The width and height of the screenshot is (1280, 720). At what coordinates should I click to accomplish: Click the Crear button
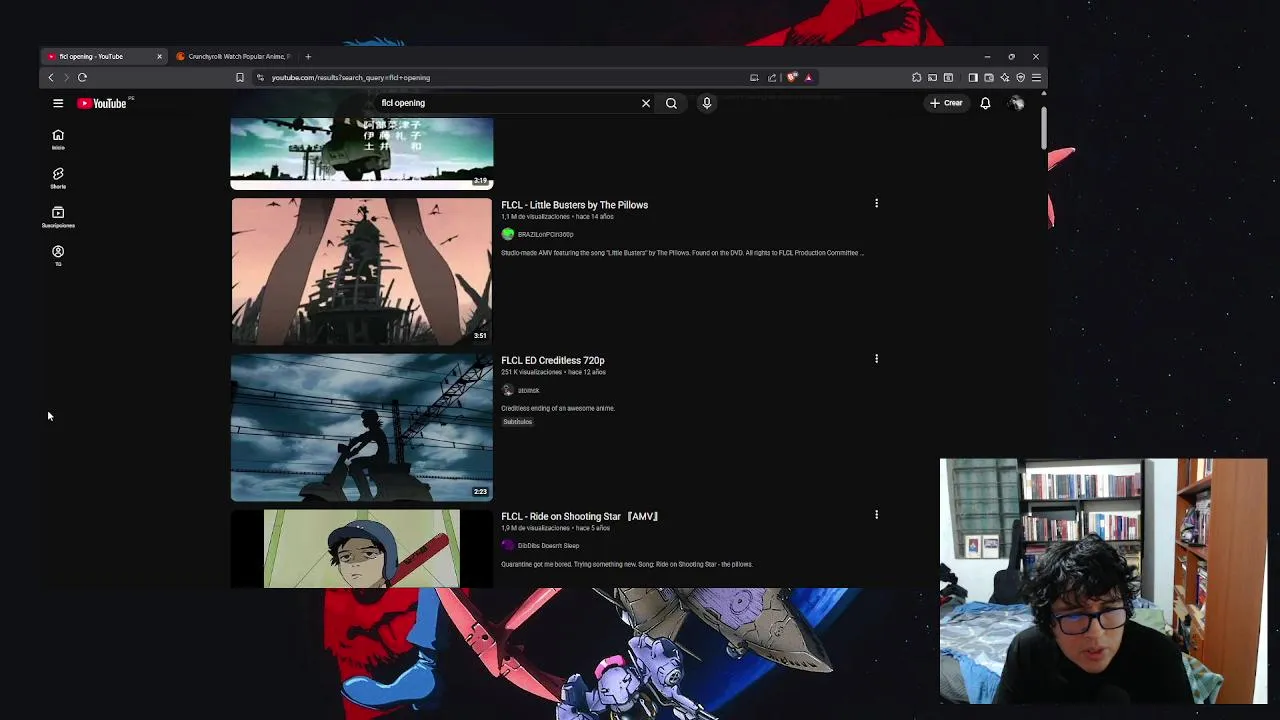point(946,103)
